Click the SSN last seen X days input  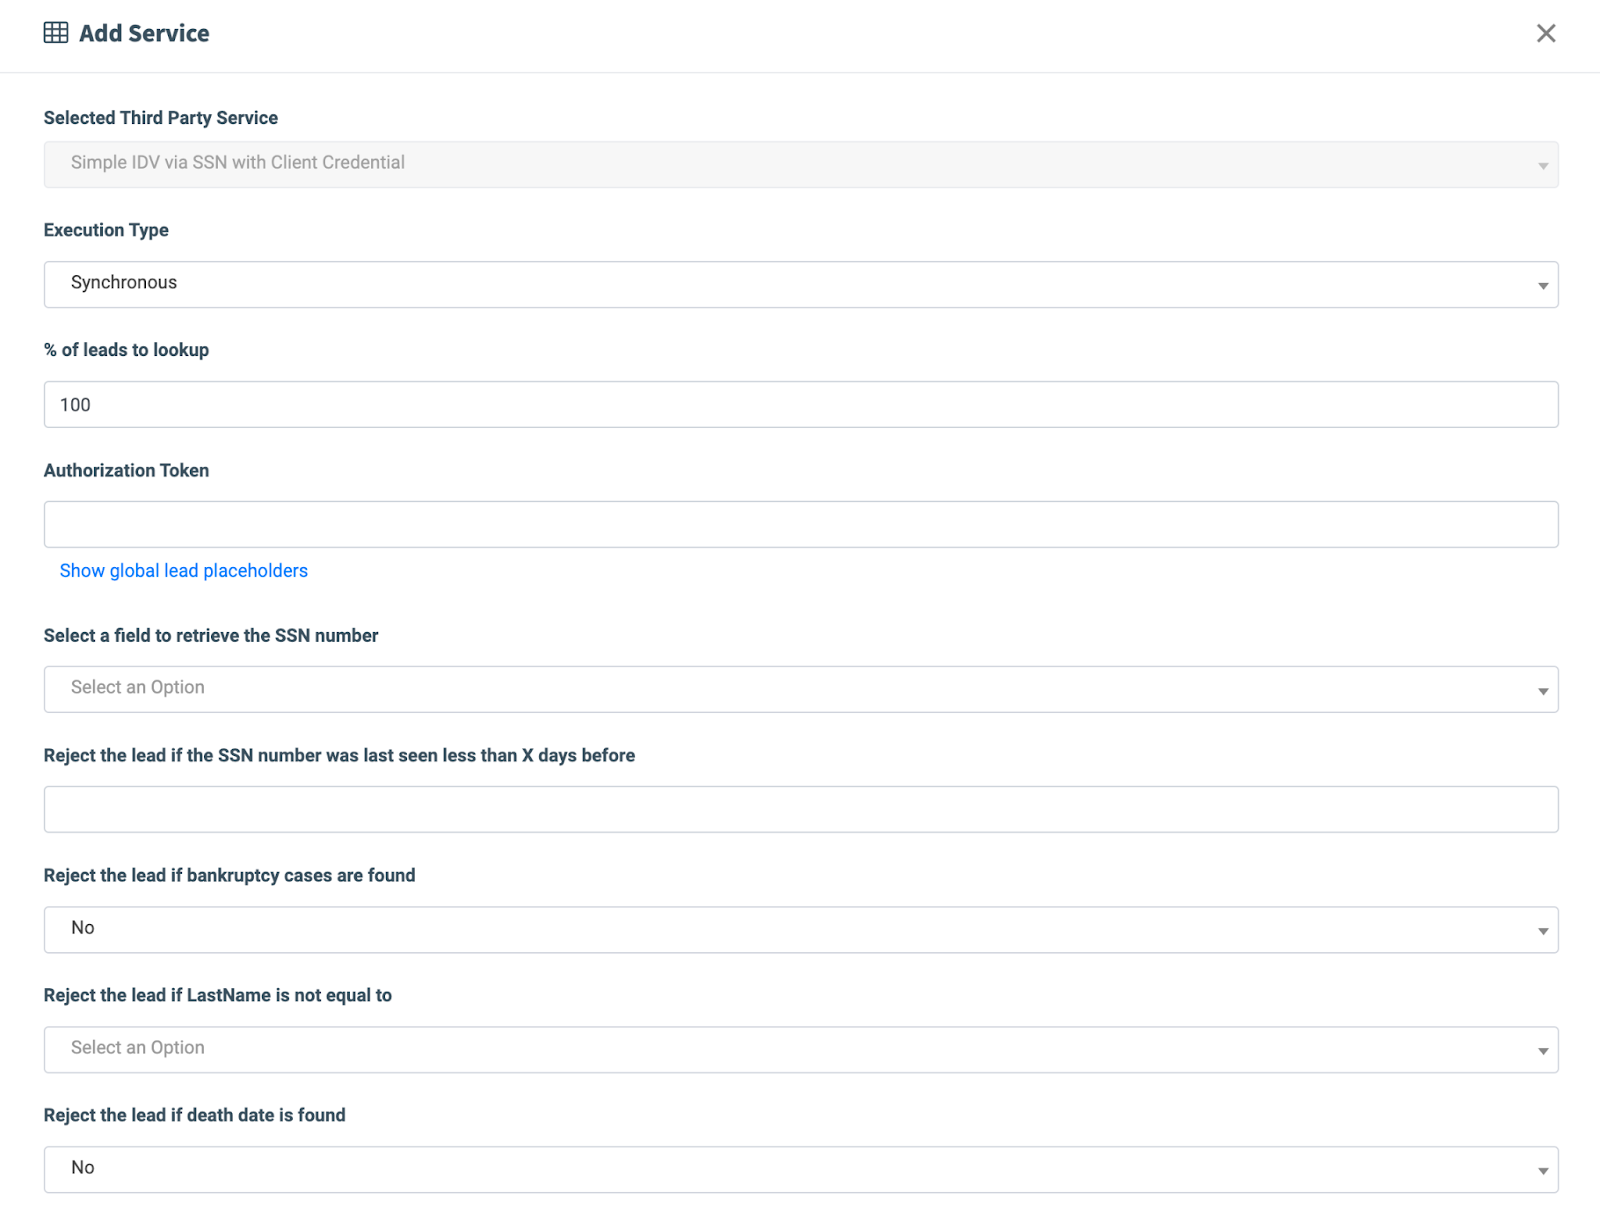point(800,809)
